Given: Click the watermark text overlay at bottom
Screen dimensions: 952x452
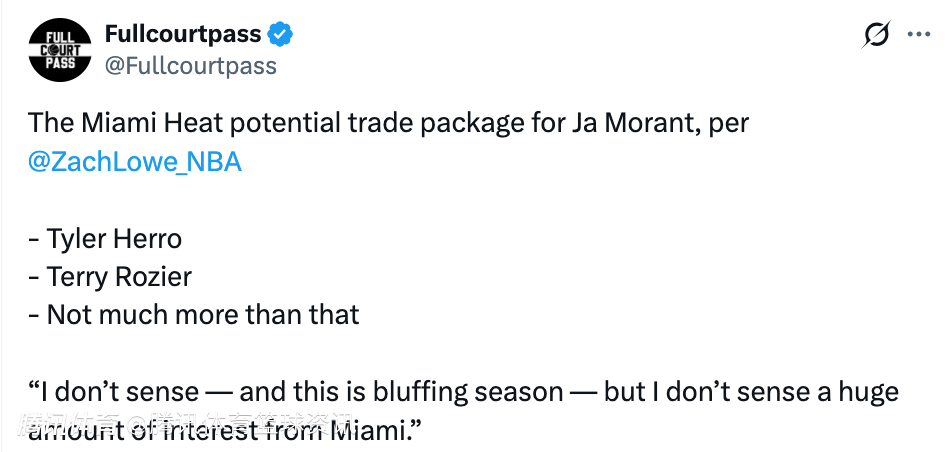Looking at the screenshot, I should (x=190, y=424).
